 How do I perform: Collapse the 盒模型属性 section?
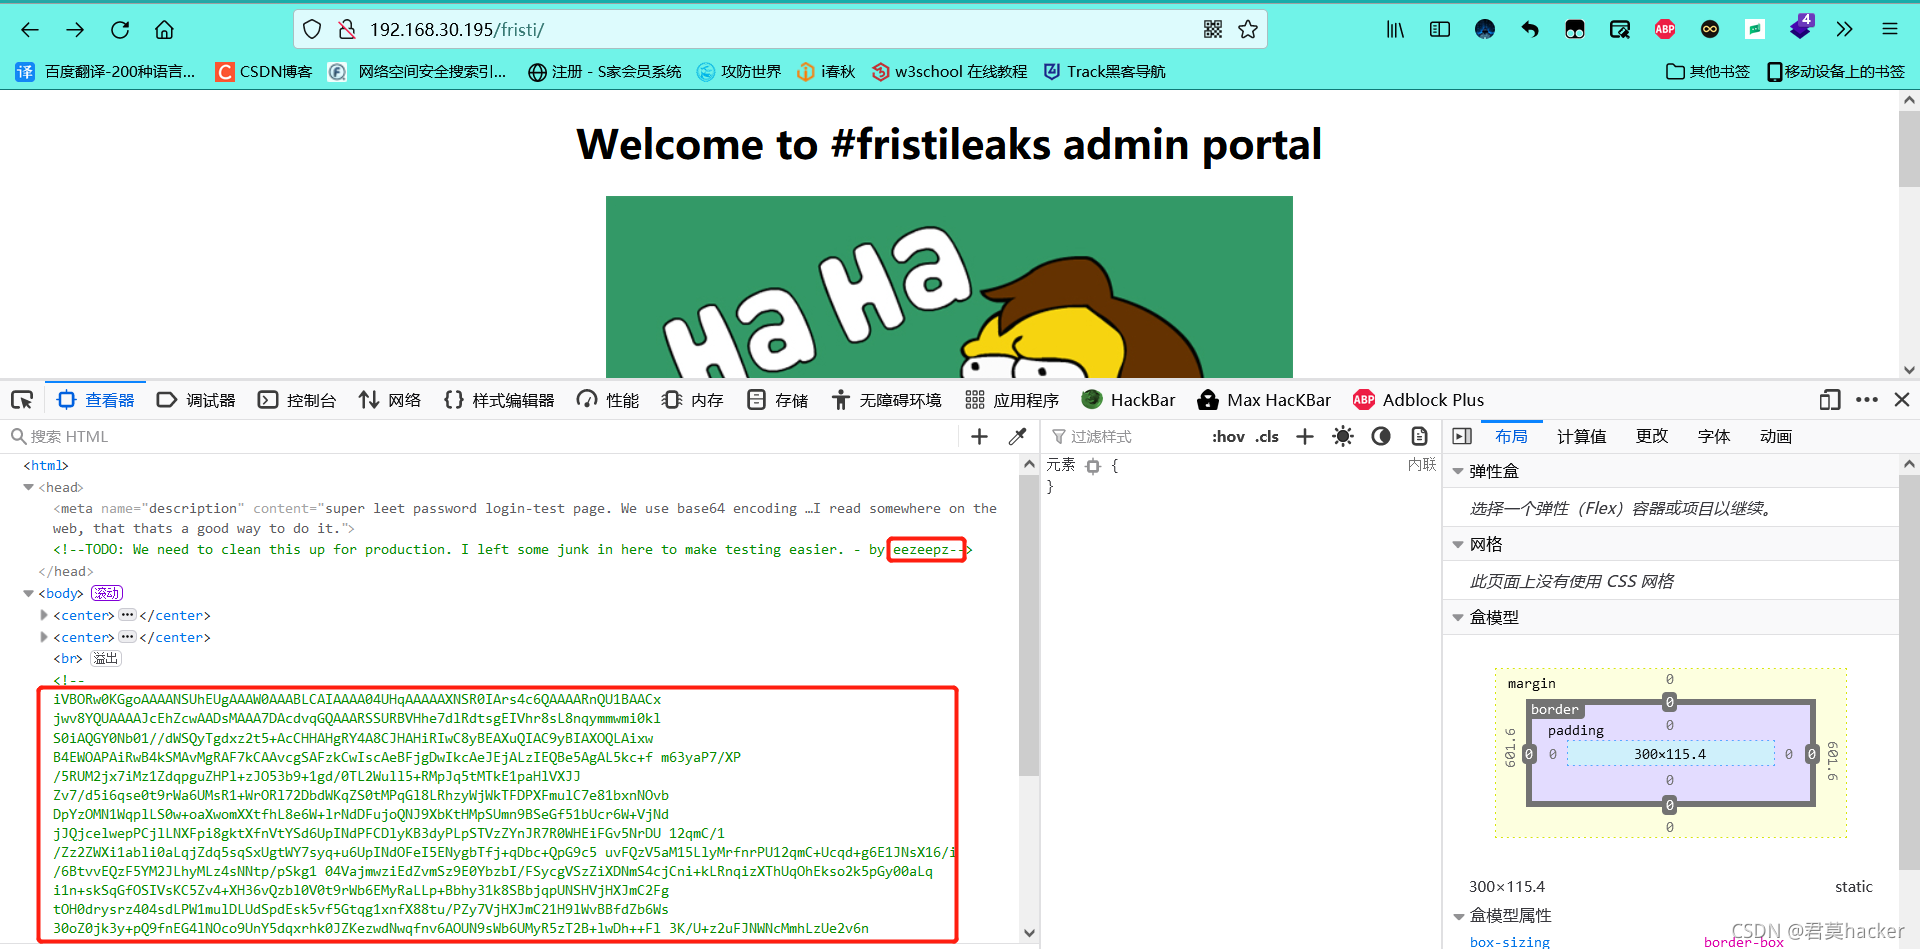coord(1458,915)
